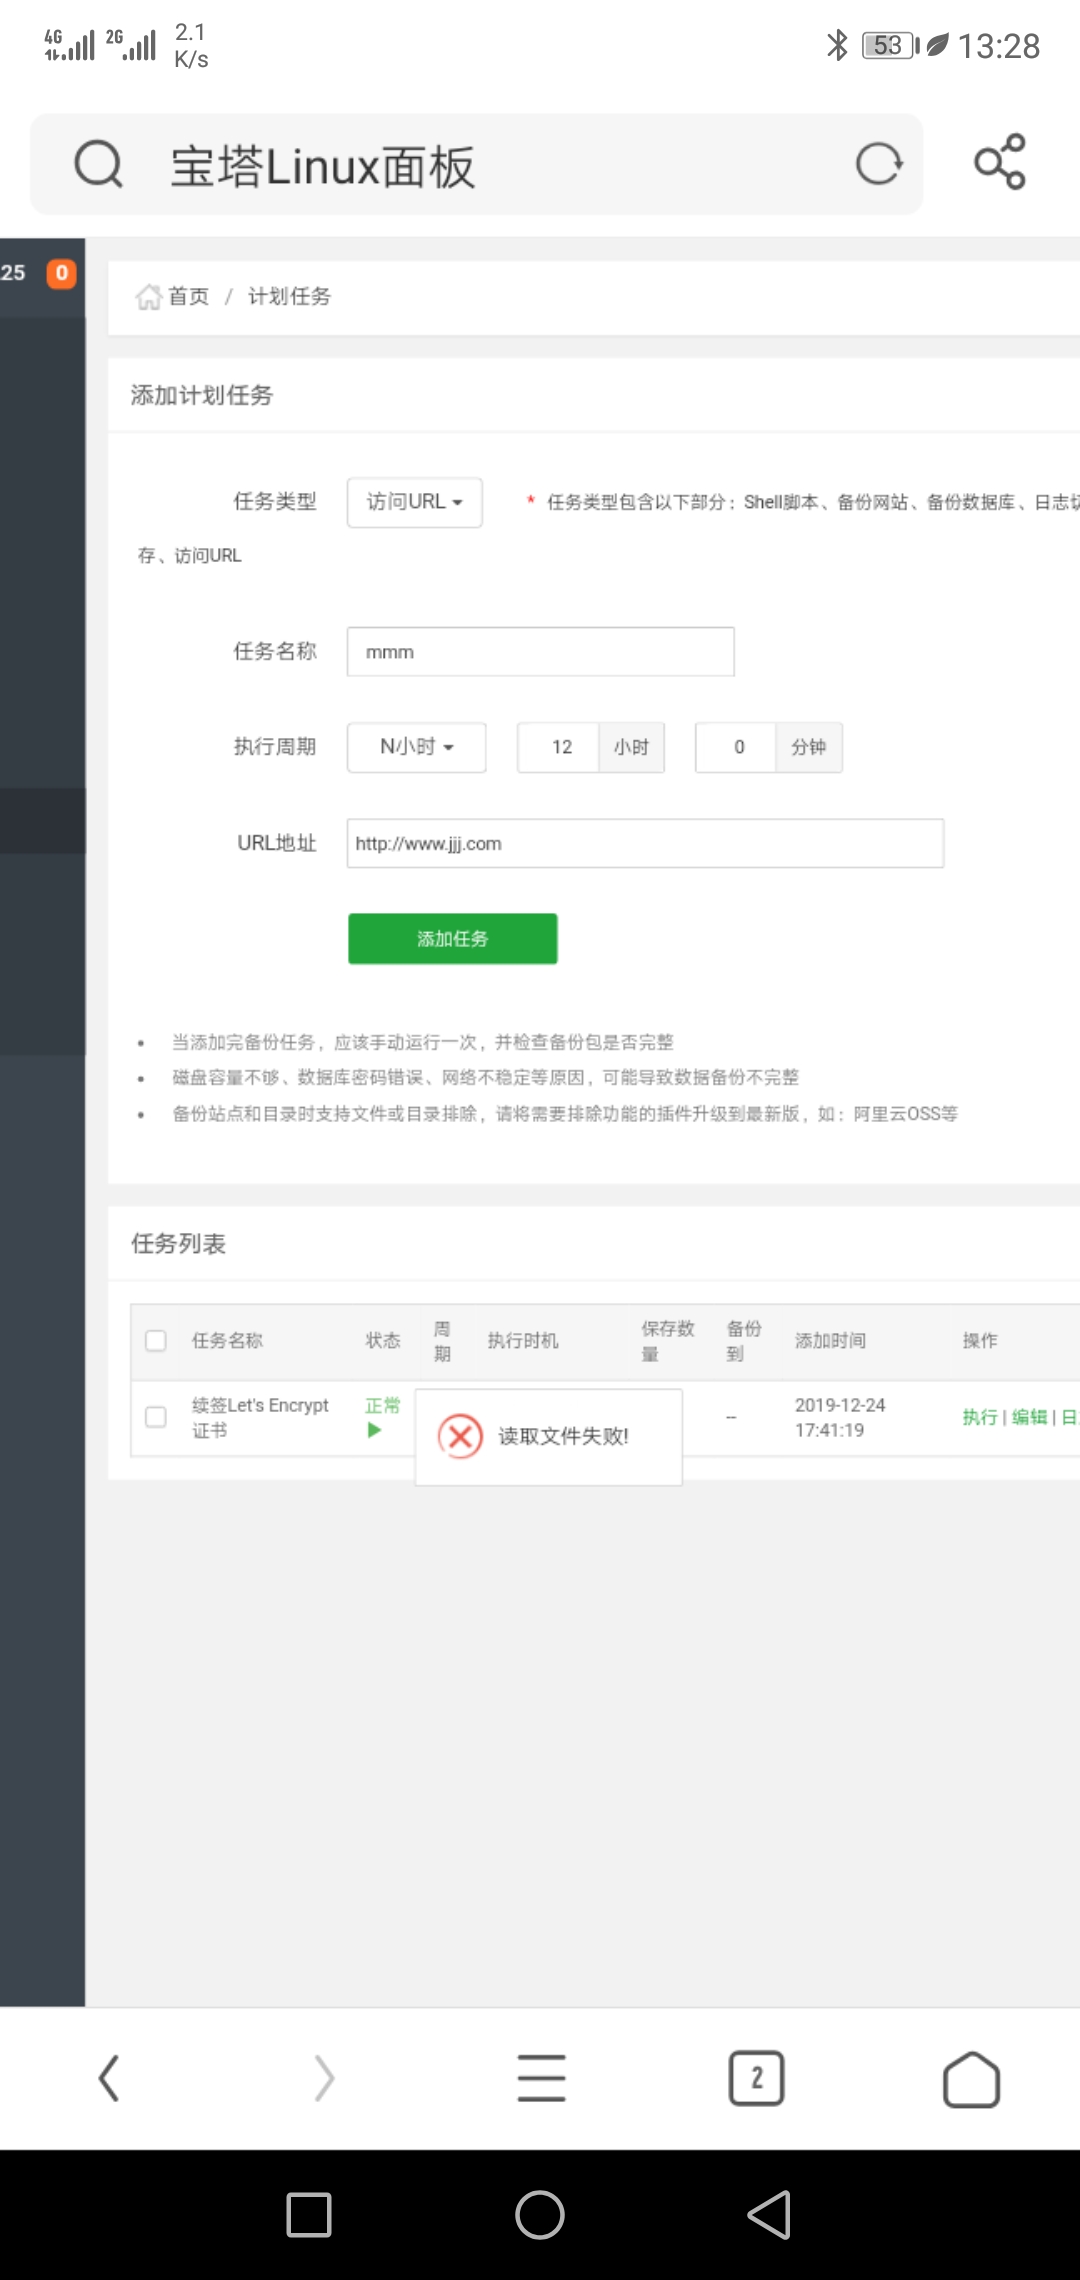Click the home icon in breadcrumb

click(x=149, y=297)
